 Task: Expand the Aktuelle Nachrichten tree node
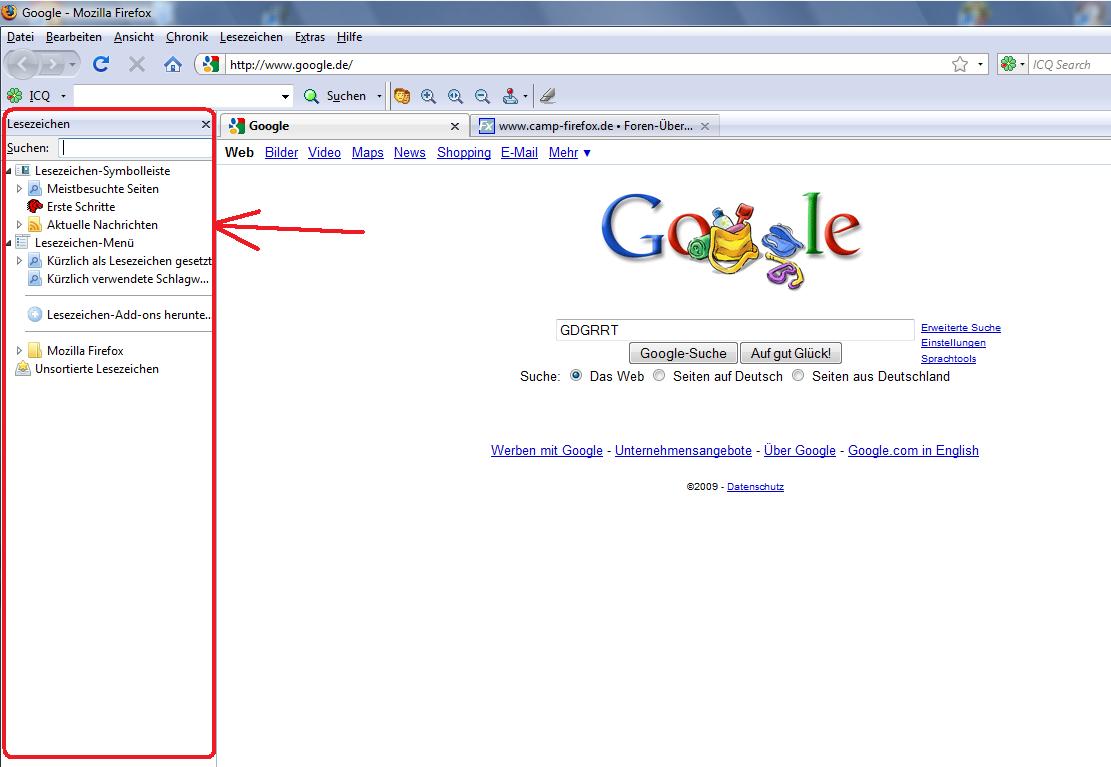(x=19, y=225)
